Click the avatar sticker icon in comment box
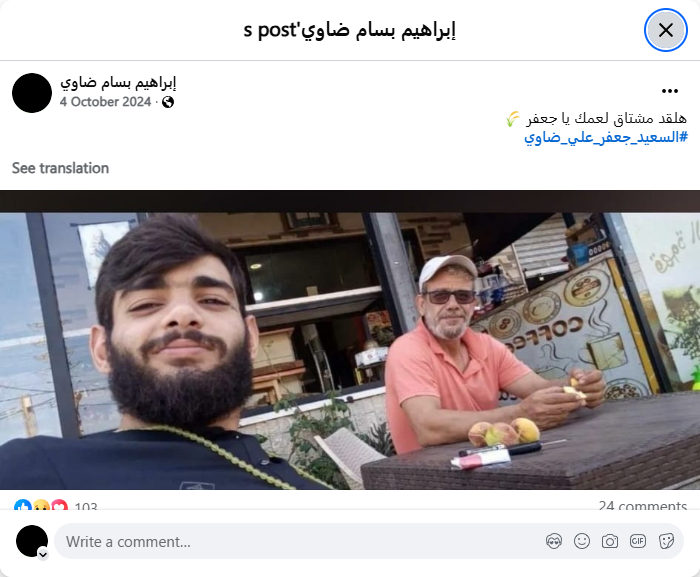 [x=554, y=541]
